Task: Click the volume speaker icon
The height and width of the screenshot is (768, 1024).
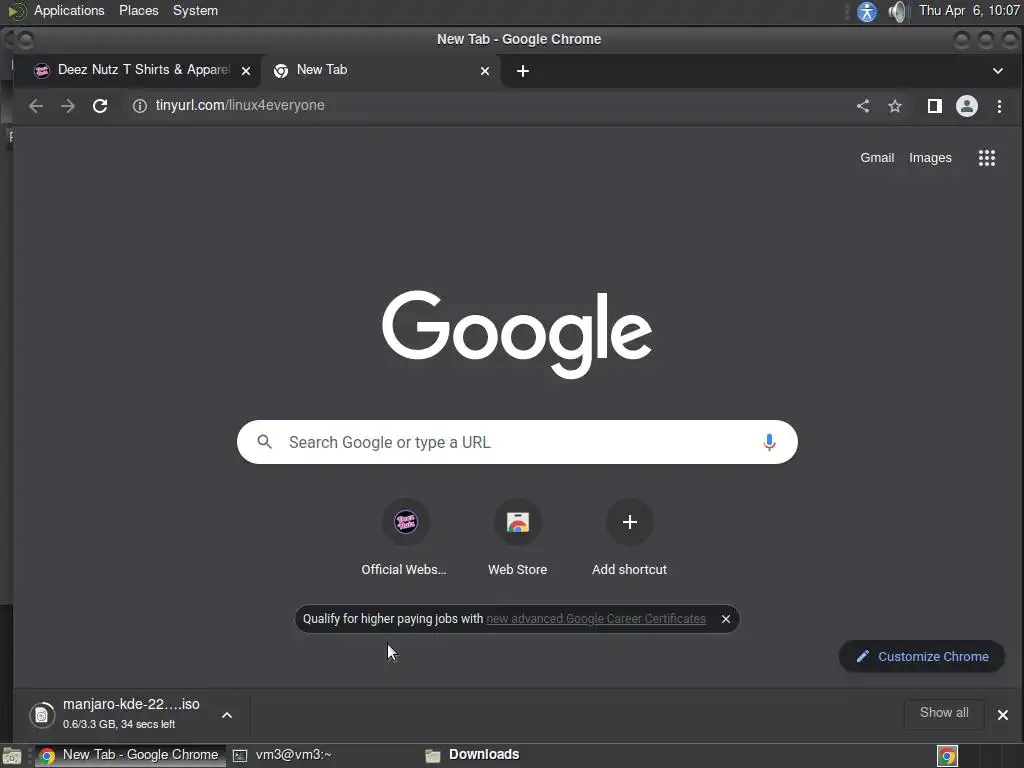Action: point(898,12)
